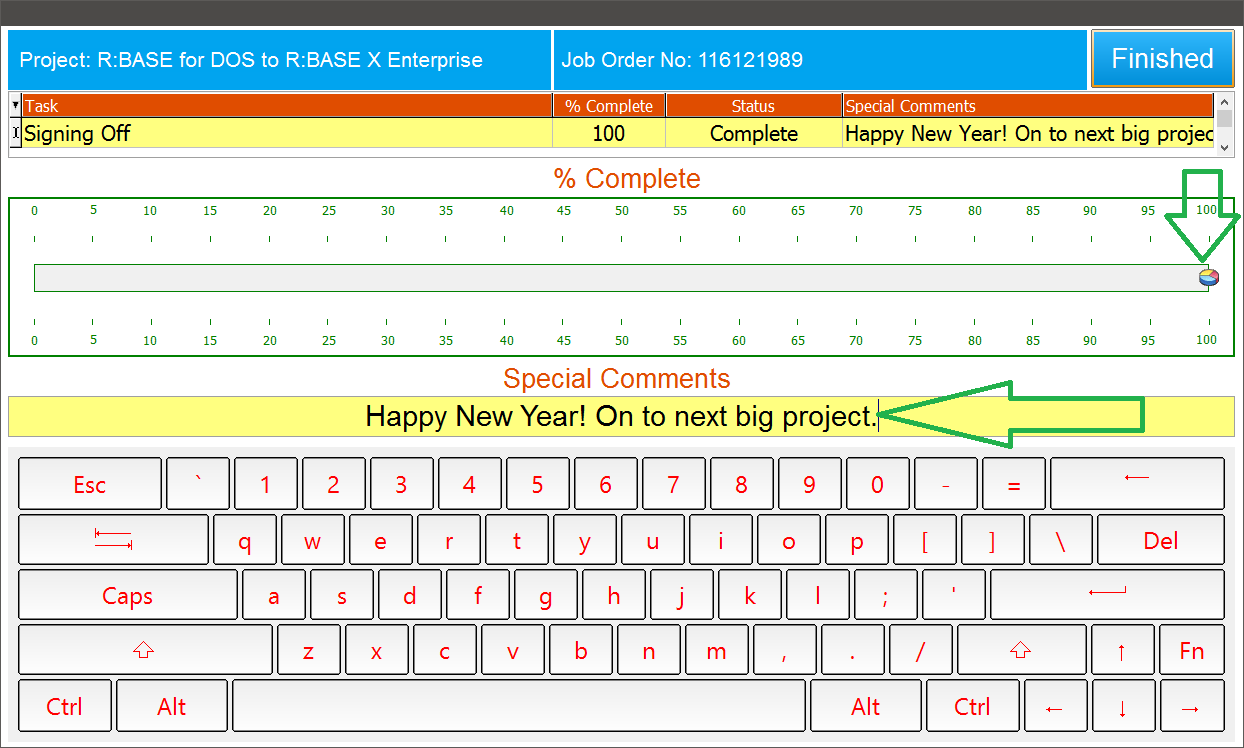
Task: Click the Finished button
Action: tap(1161, 59)
